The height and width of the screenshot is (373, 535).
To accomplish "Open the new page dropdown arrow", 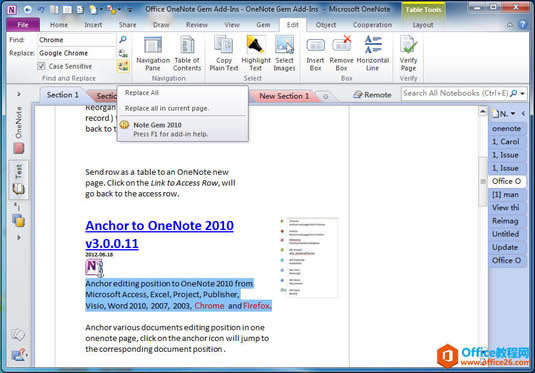I will [513, 114].
